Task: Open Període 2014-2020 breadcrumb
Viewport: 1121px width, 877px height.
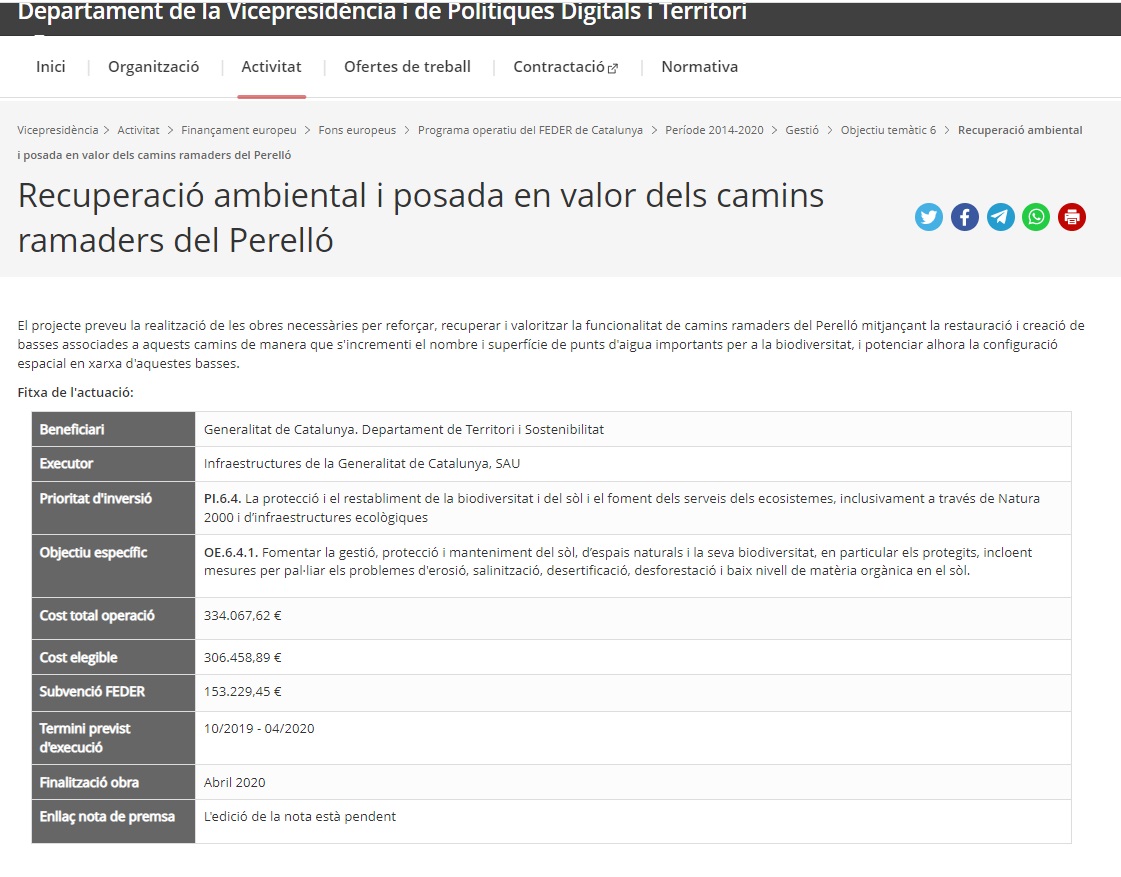Action: (x=714, y=130)
